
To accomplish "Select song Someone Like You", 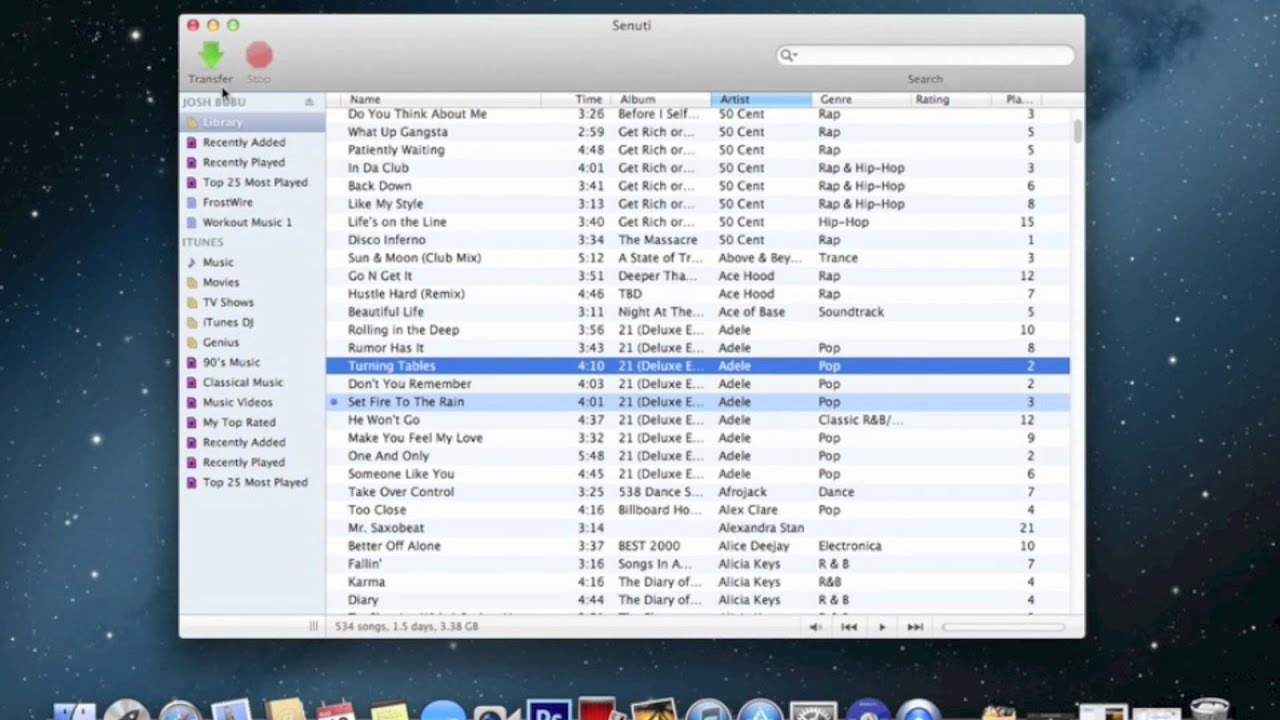I will [698, 474].
